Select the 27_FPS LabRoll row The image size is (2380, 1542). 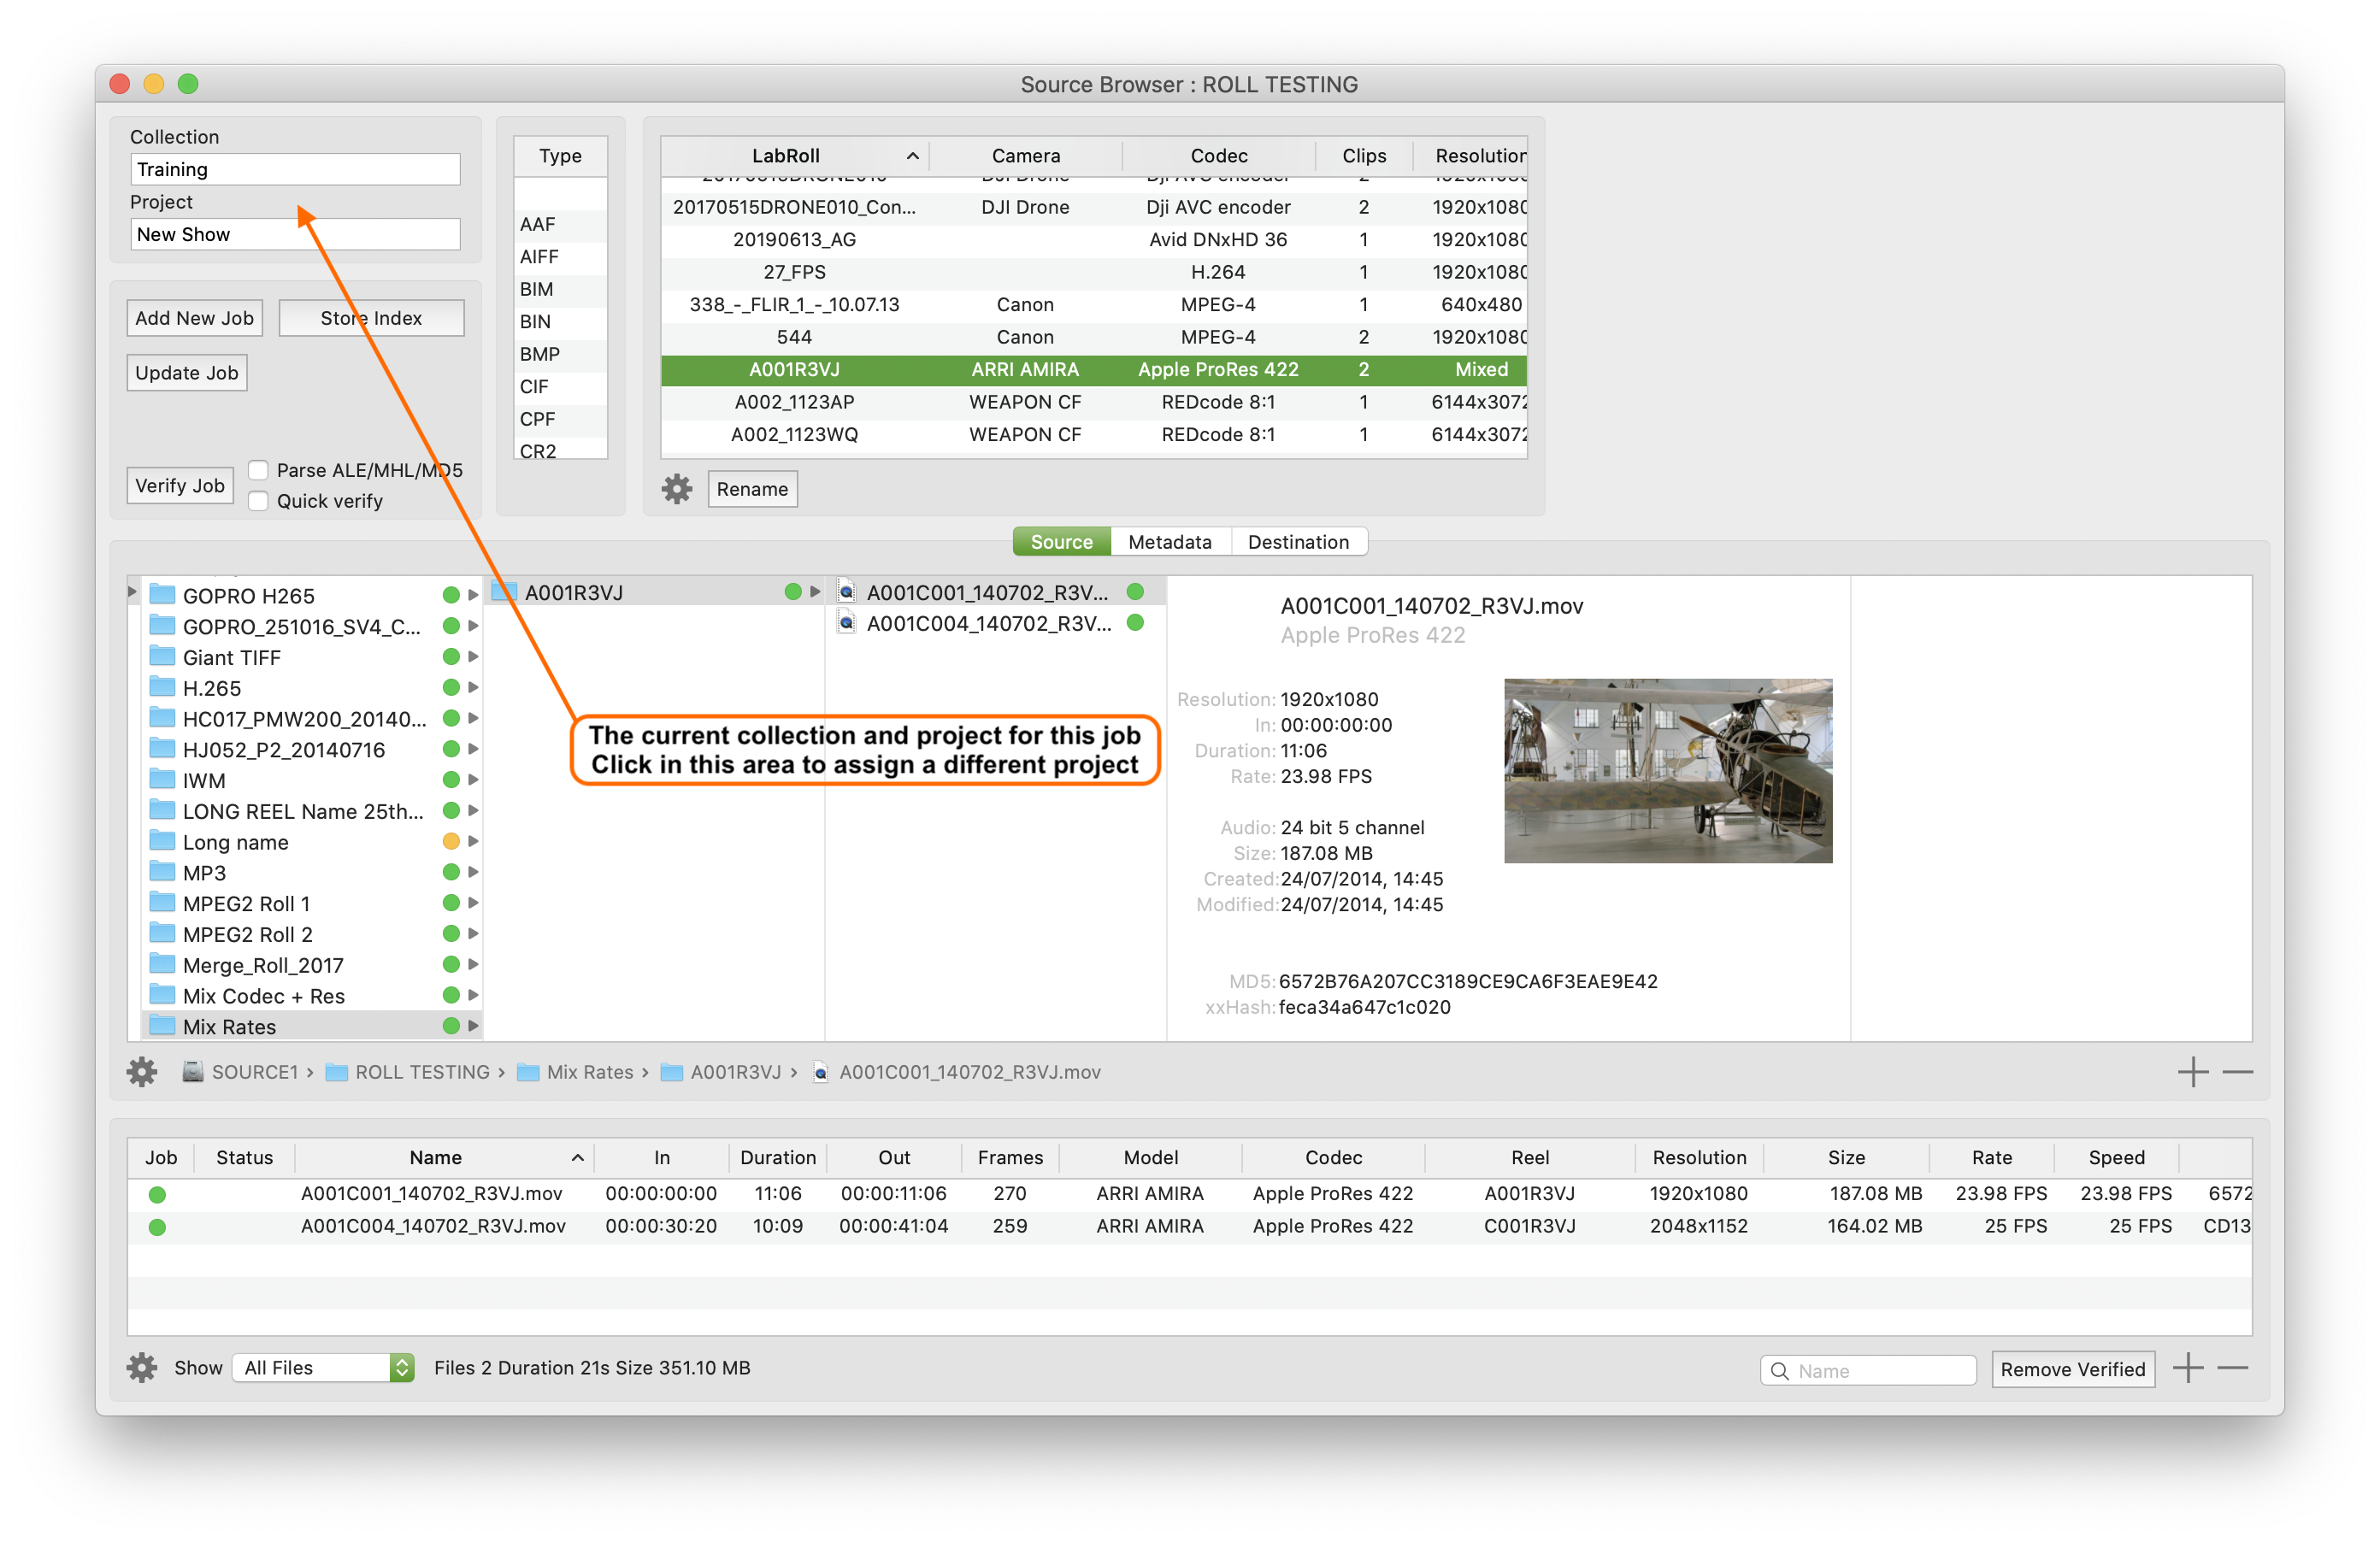tap(1093, 272)
